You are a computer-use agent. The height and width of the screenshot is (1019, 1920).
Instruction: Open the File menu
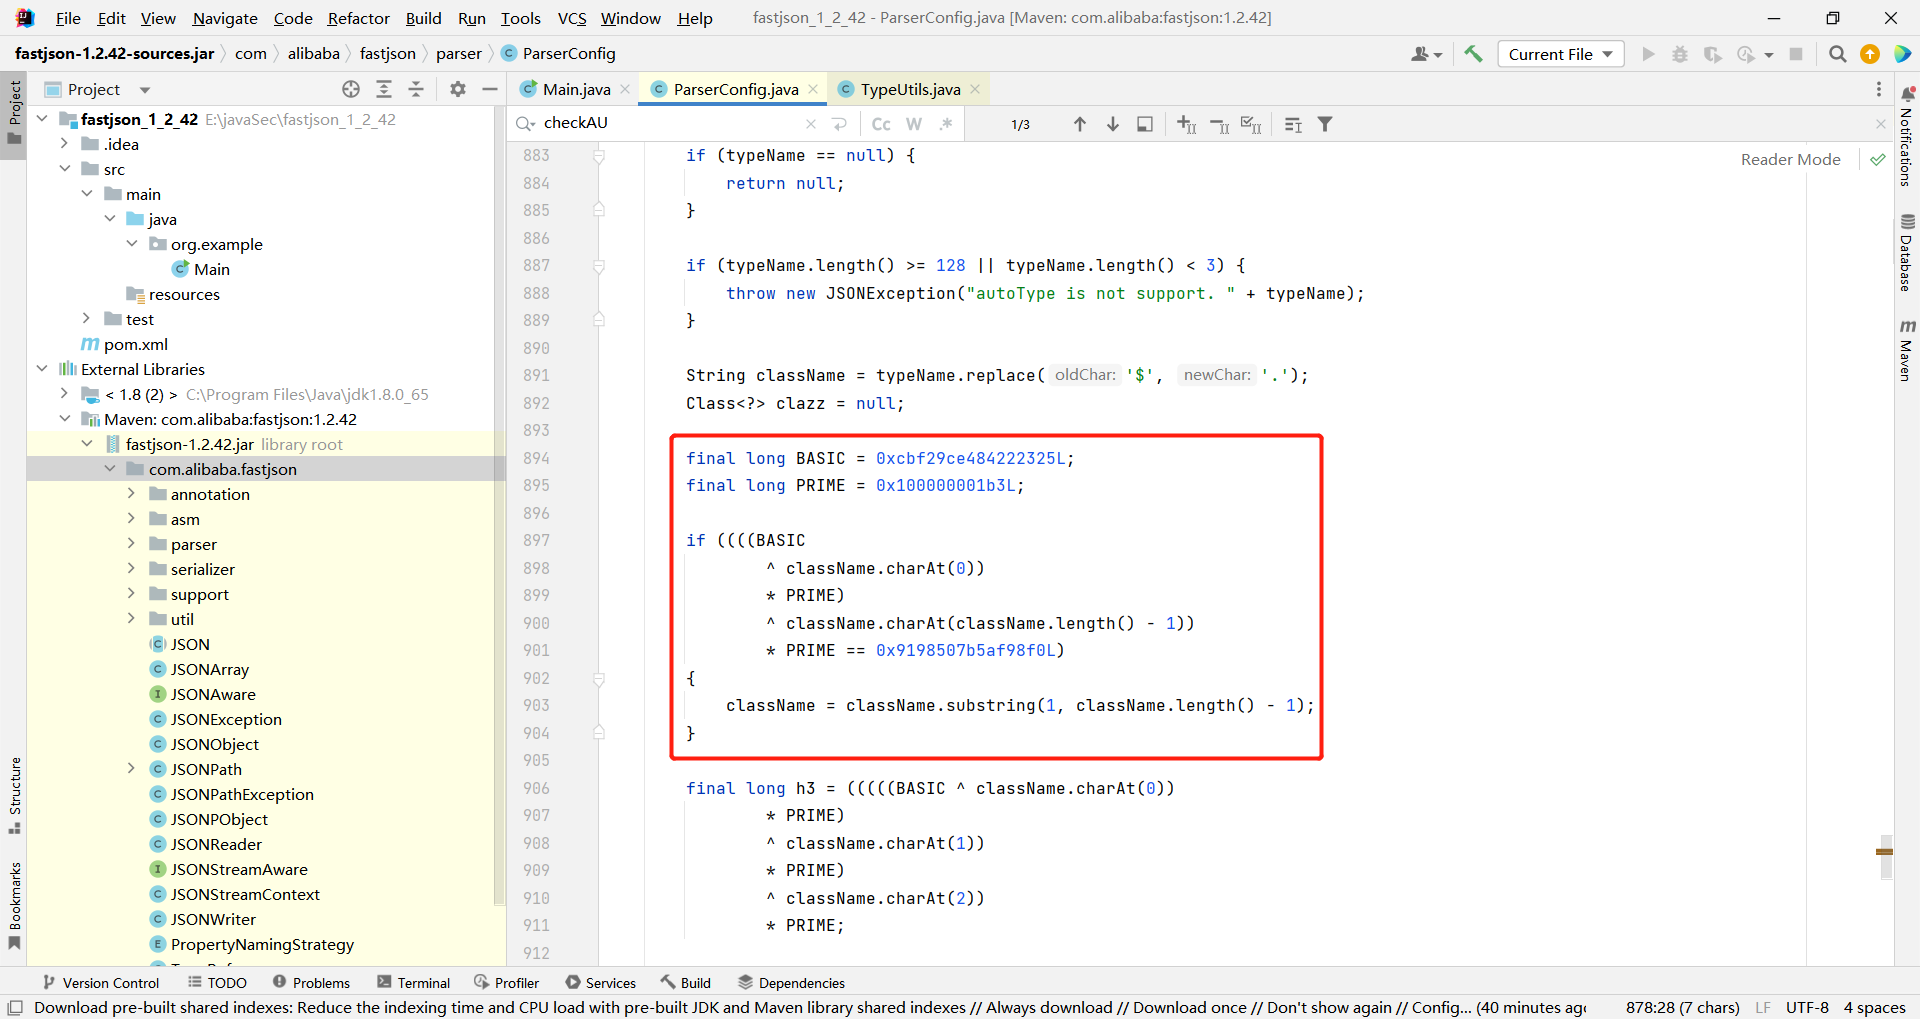(x=68, y=18)
